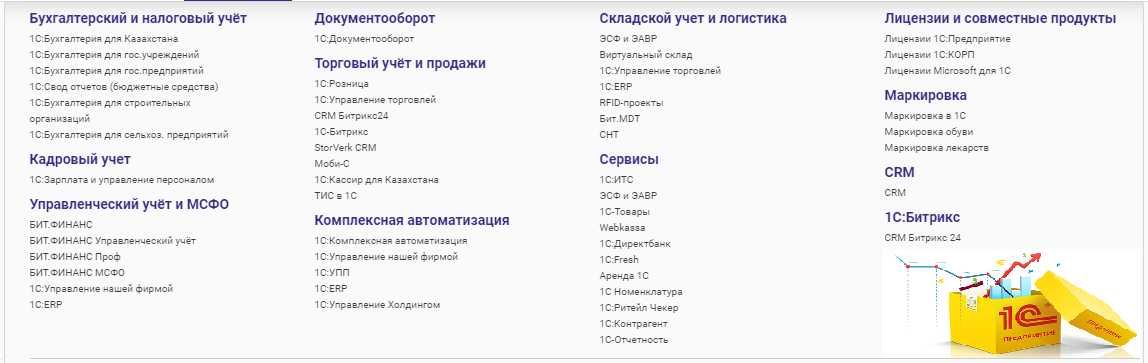Click the Торговый учёт и продажи heading
Screen dimensions: 1148x363
[400, 64]
